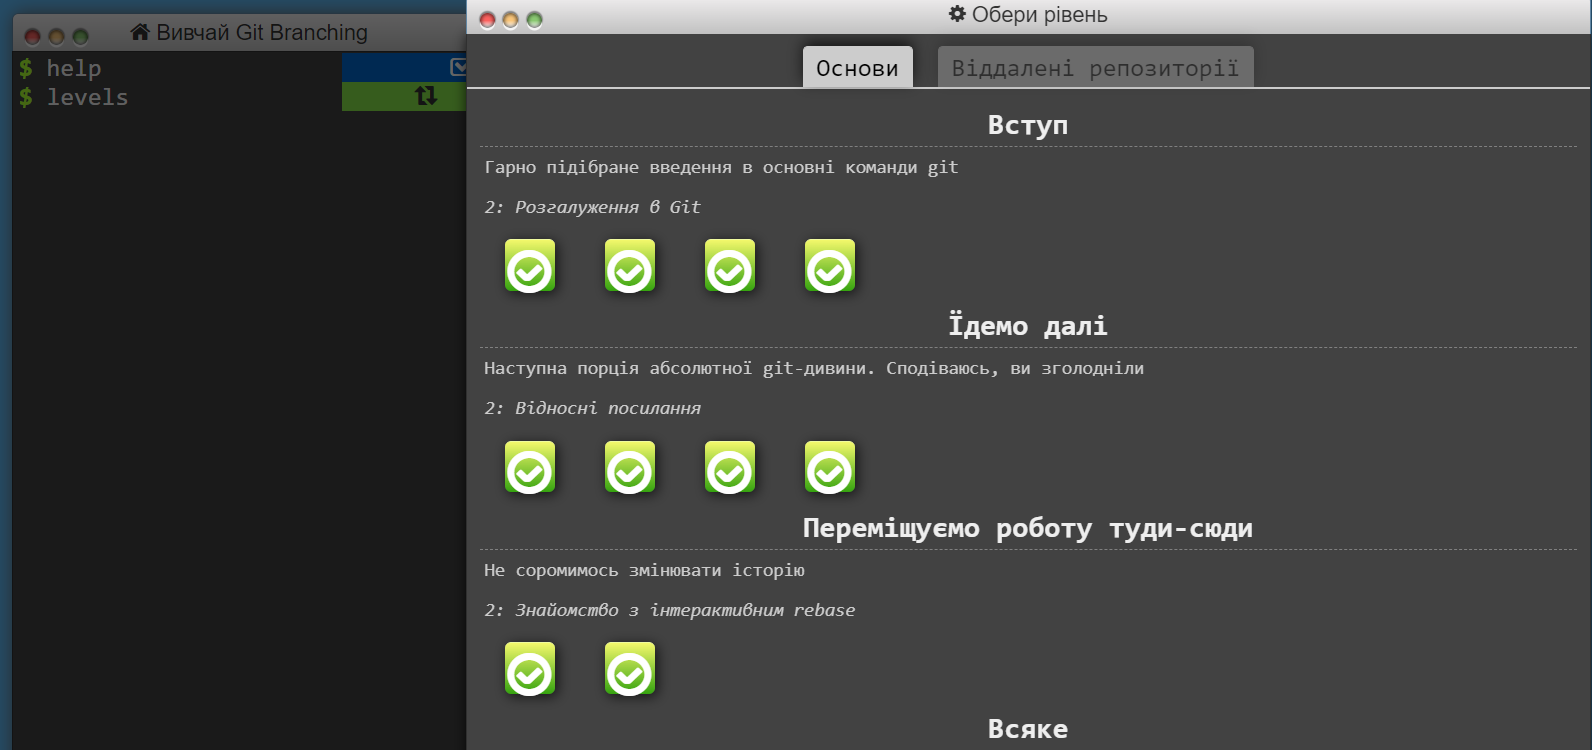Click the label 2: Розгалуження в Git

[x=592, y=207]
